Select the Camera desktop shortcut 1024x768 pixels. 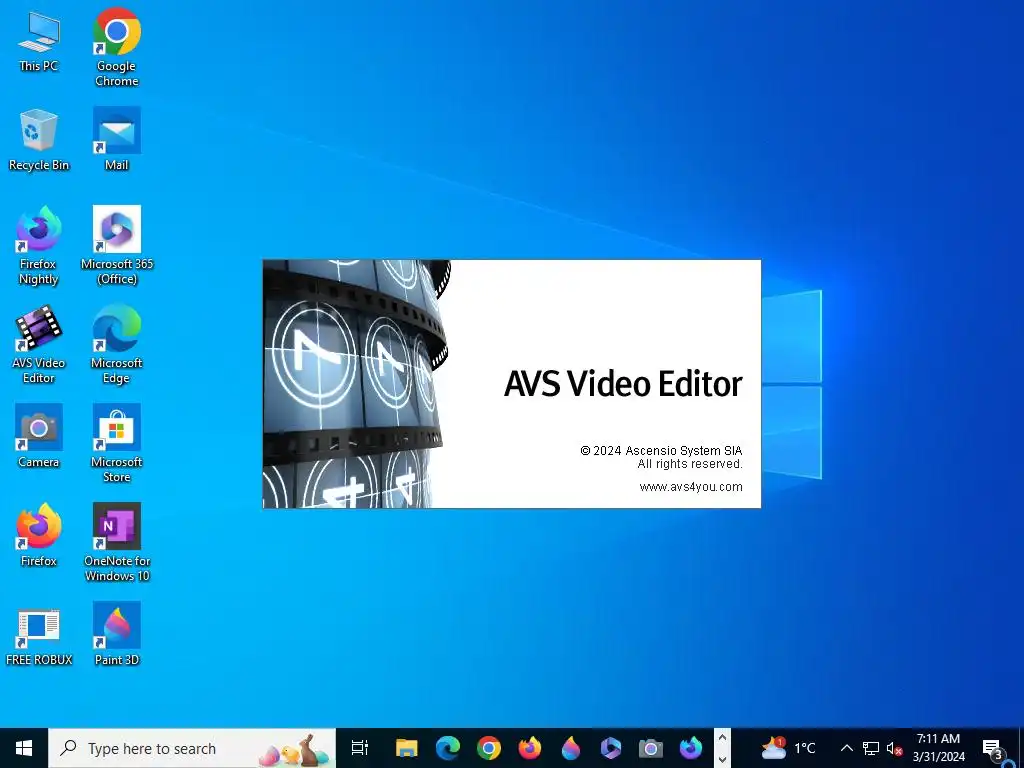pyautogui.click(x=39, y=436)
